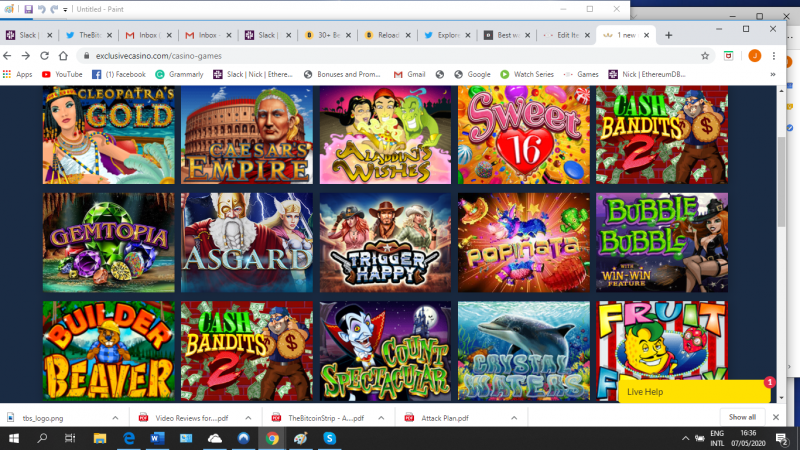Screen dimensions: 800x450
Task: Open the (1) Facebook bookmark
Action: [x=119, y=74]
